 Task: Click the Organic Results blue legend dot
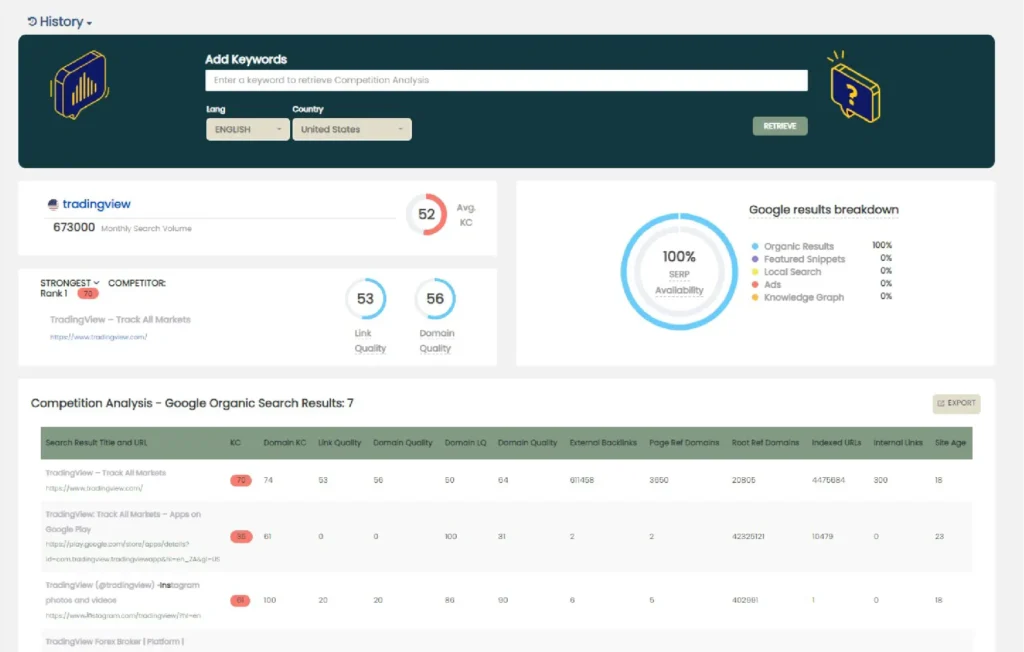click(x=755, y=246)
